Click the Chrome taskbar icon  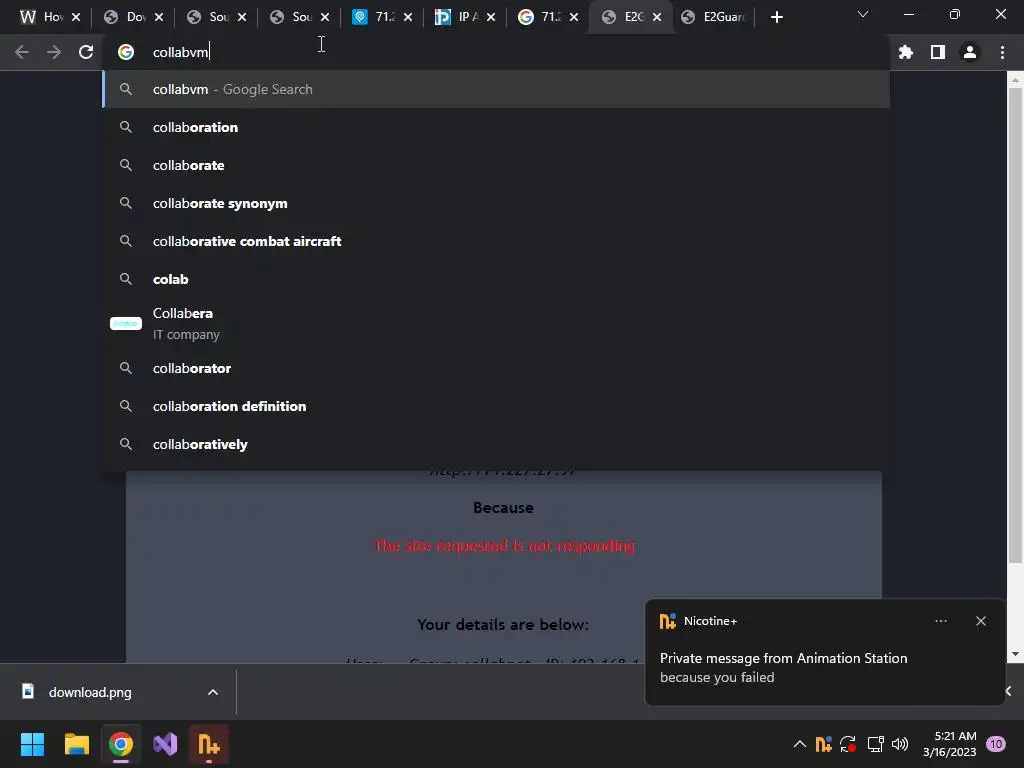[121, 744]
